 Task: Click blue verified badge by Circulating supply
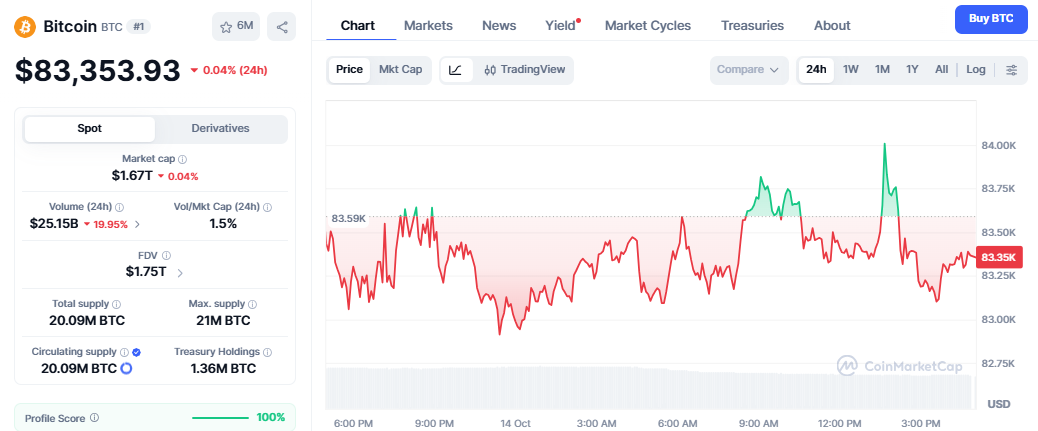tap(136, 352)
